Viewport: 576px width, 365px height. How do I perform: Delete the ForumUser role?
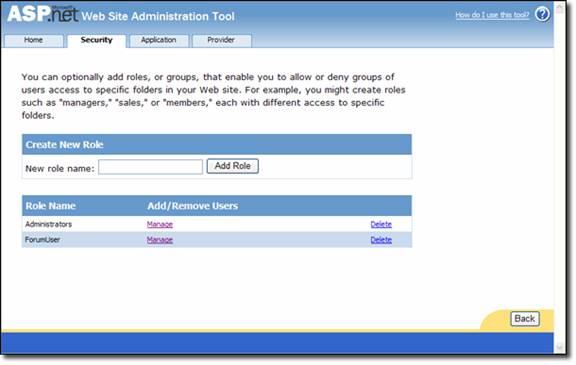(381, 240)
